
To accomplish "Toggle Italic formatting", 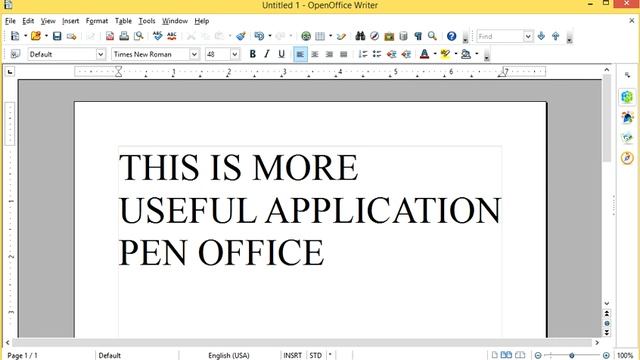I will click(267, 54).
